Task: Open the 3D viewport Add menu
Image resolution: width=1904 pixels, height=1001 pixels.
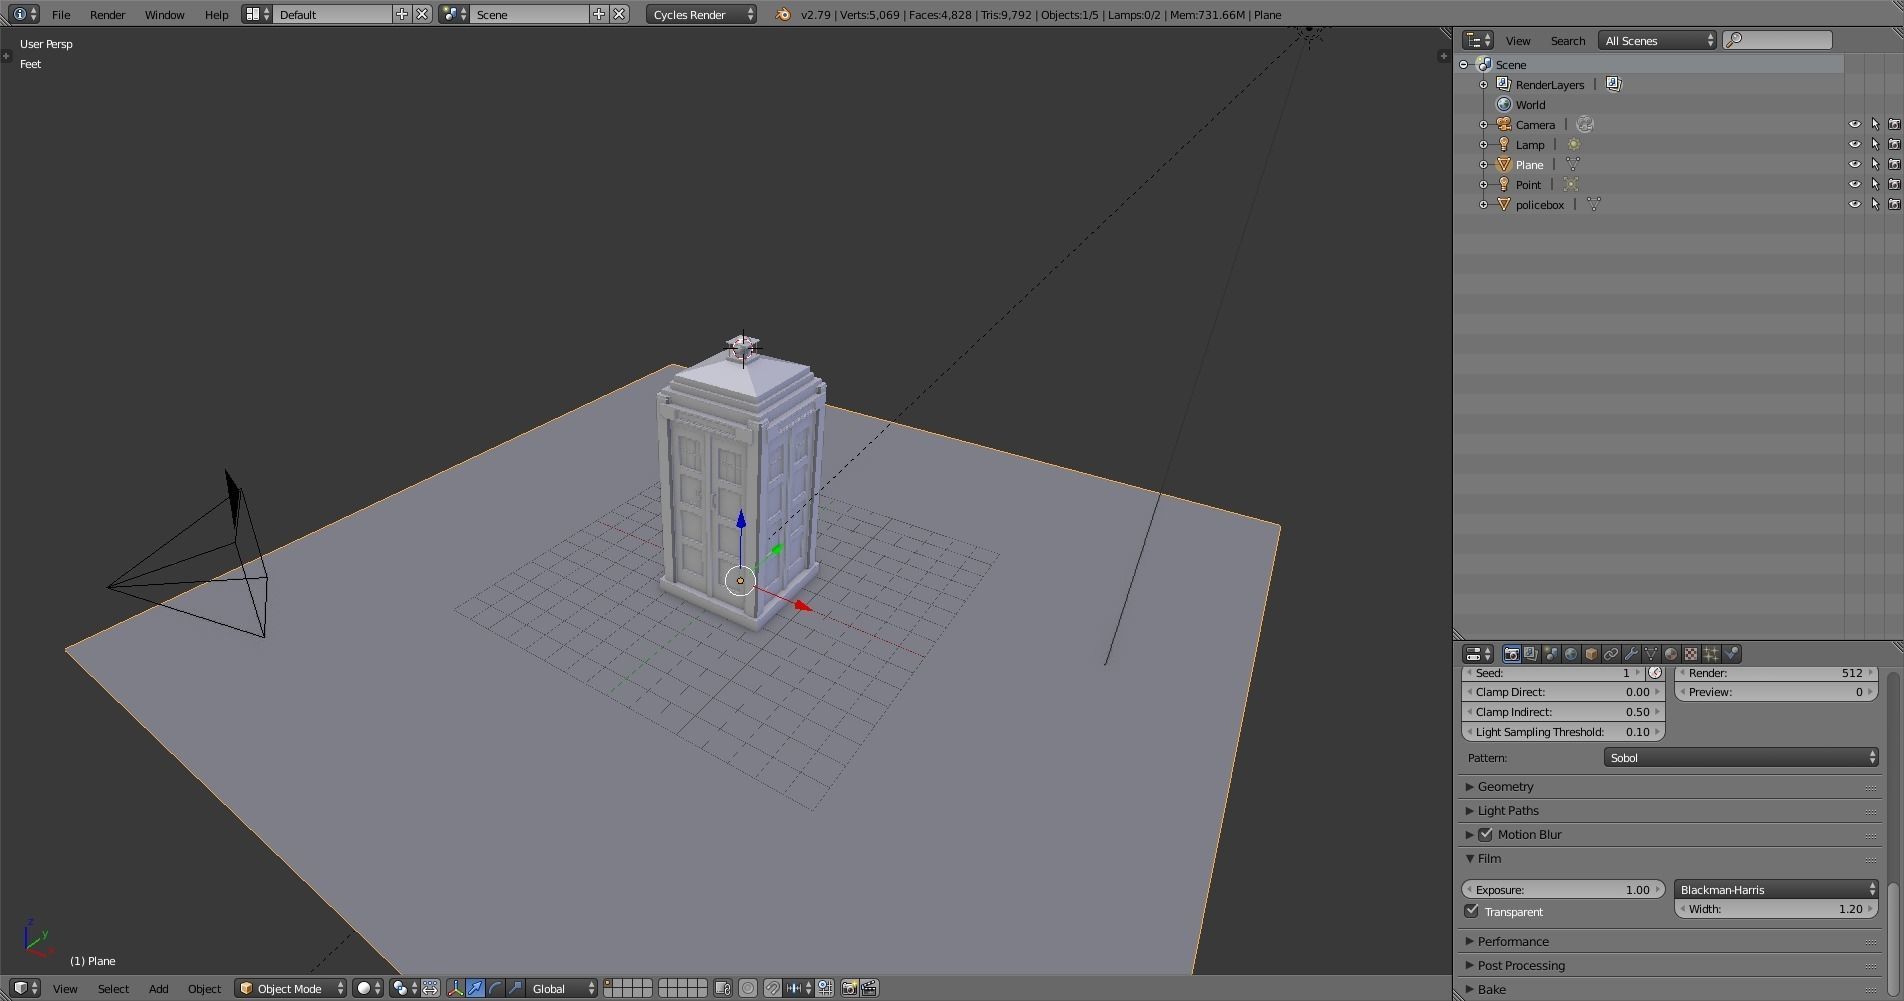Action: (x=158, y=988)
